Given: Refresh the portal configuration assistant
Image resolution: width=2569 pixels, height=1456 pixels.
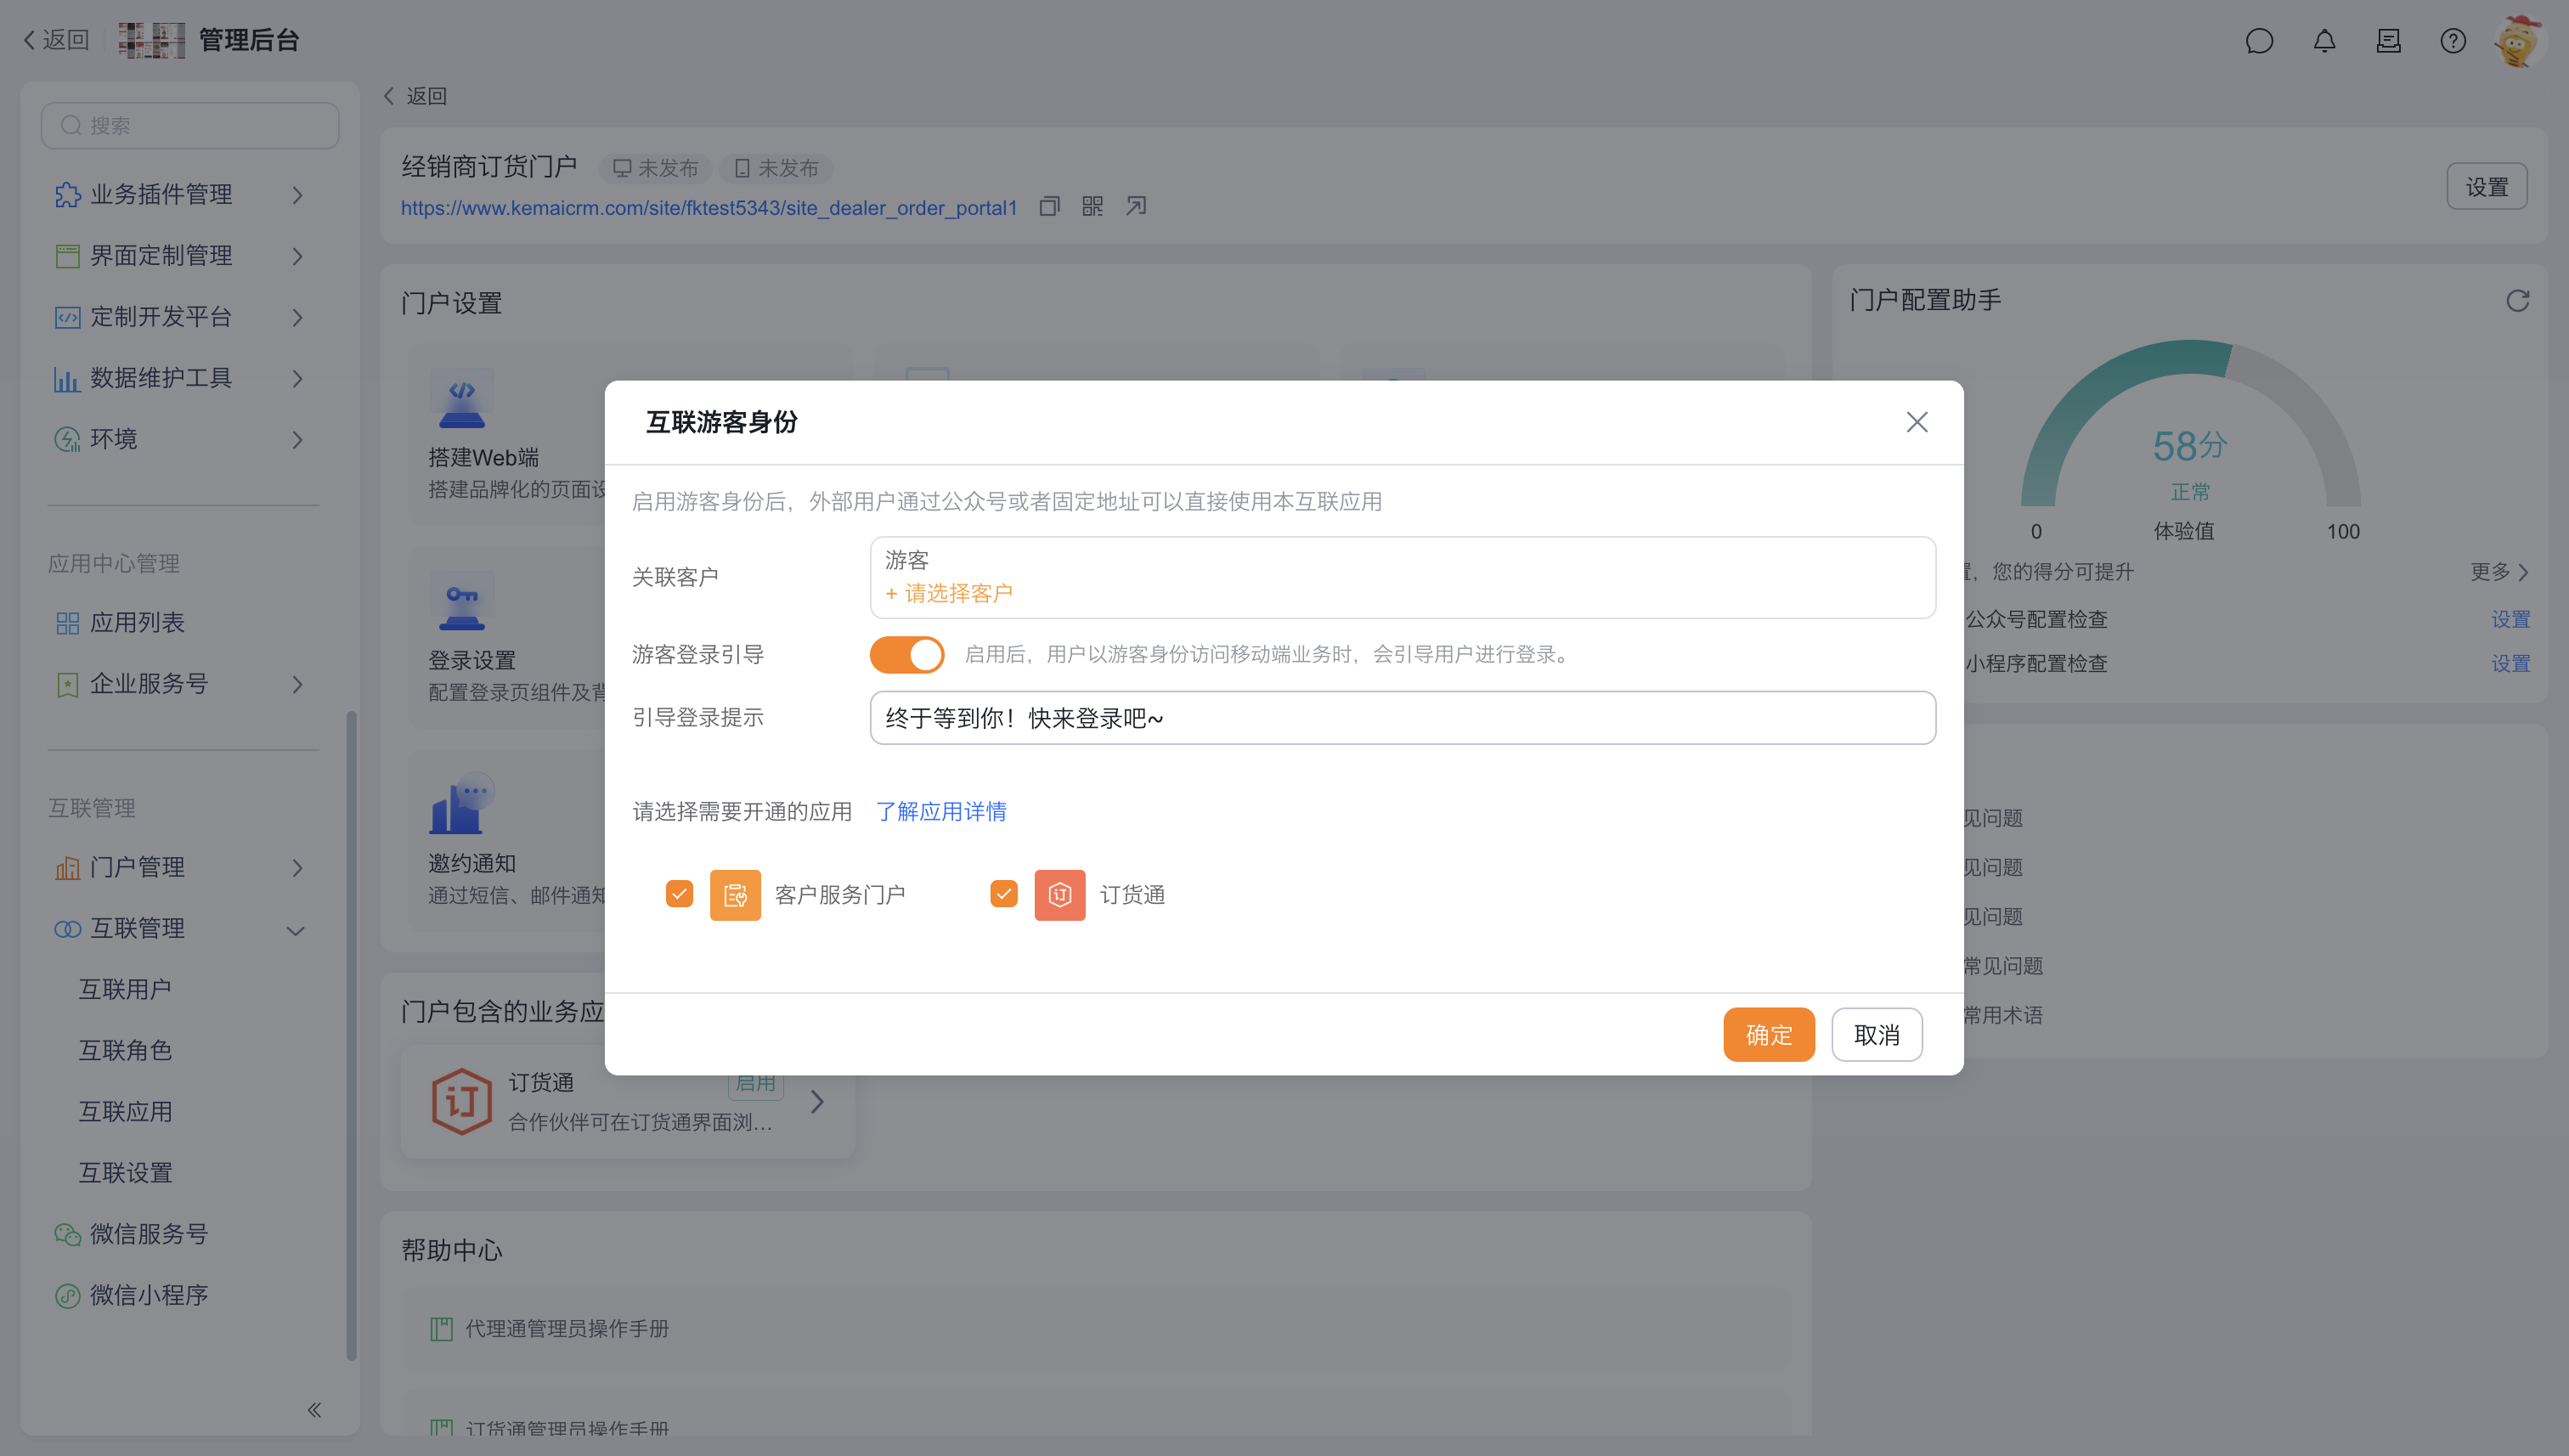Looking at the screenshot, I should [x=2517, y=301].
